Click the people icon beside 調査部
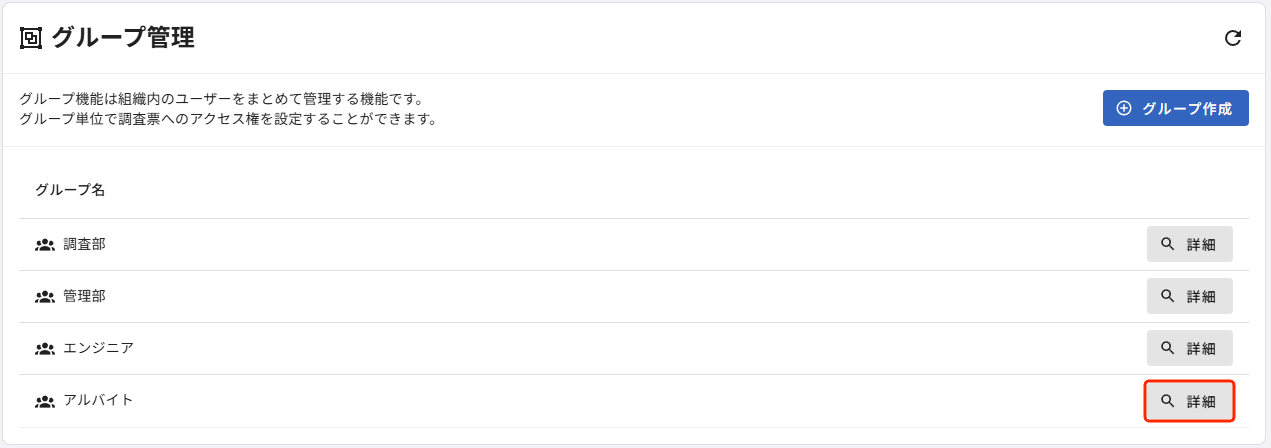1271x448 pixels. pyautogui.click(x=44, y=244)
